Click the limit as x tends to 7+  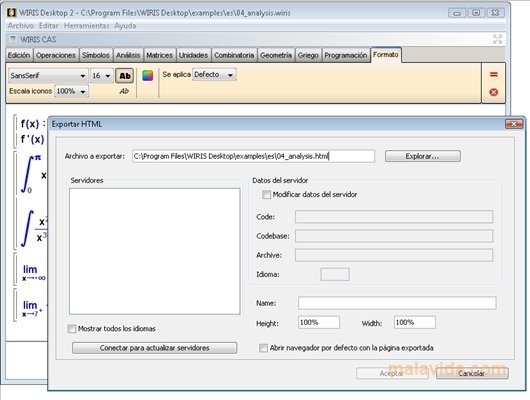32,308
